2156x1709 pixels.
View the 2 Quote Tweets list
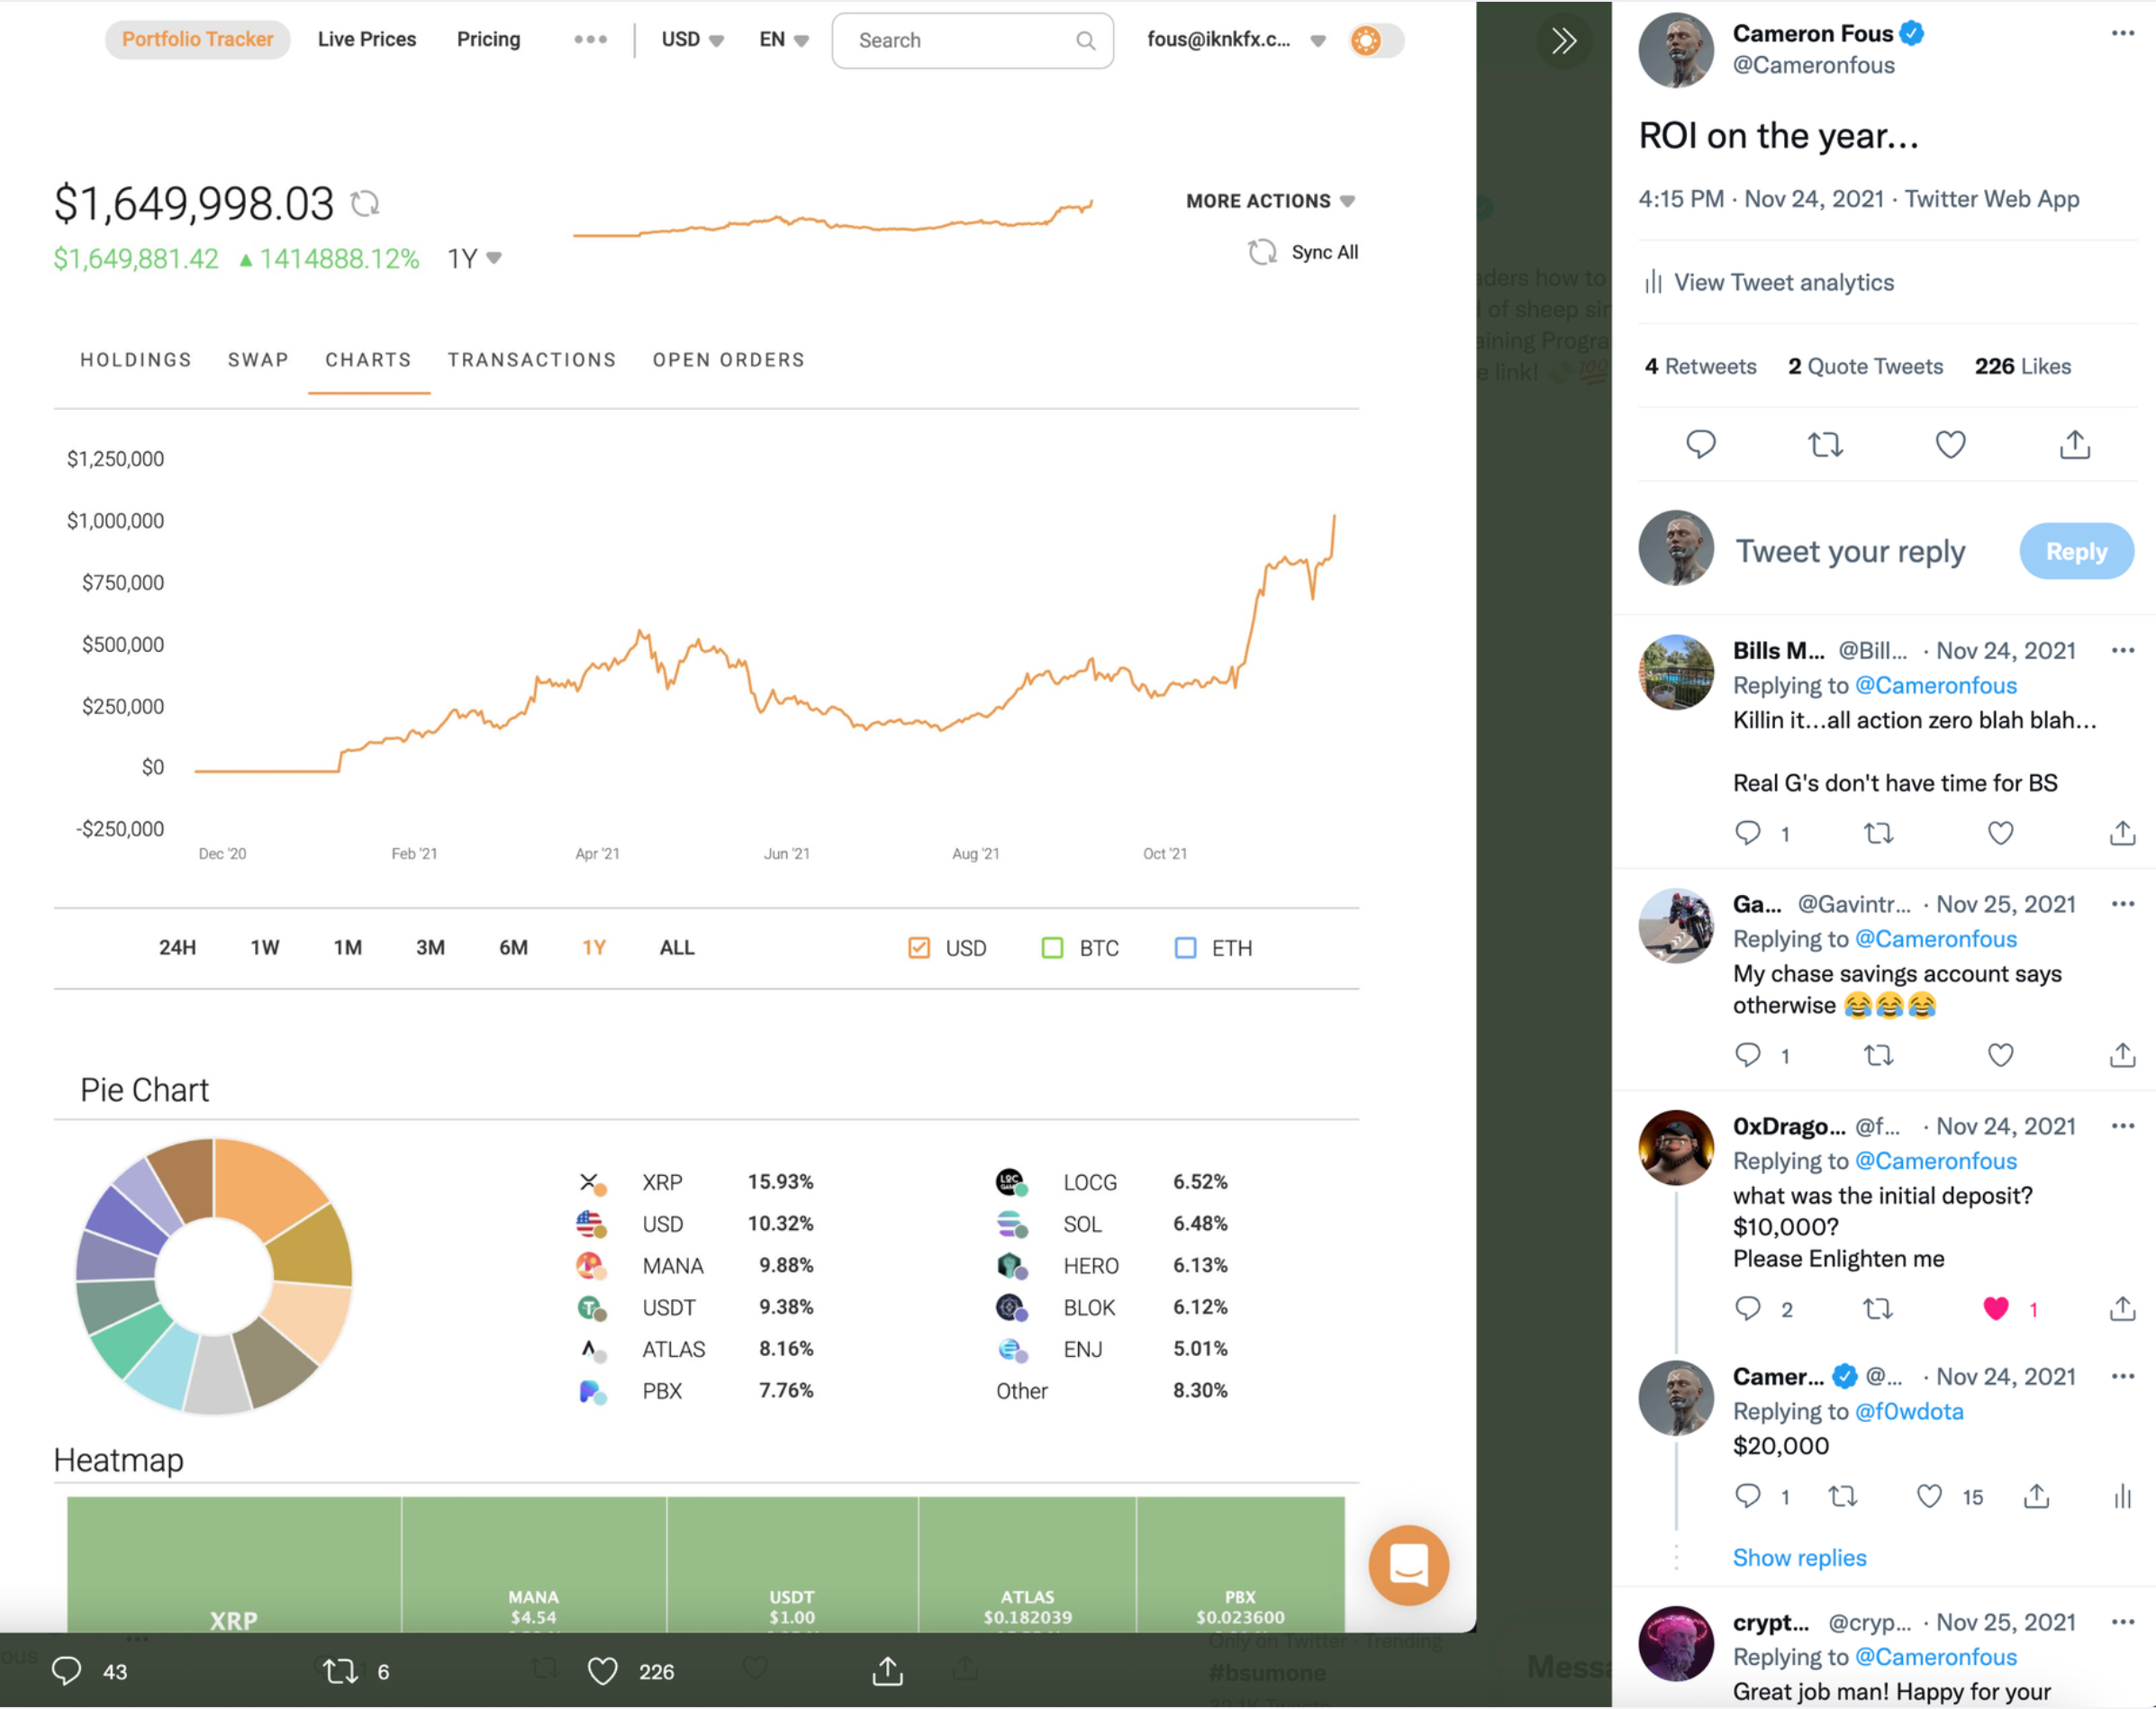click(x=1865, y=366)
